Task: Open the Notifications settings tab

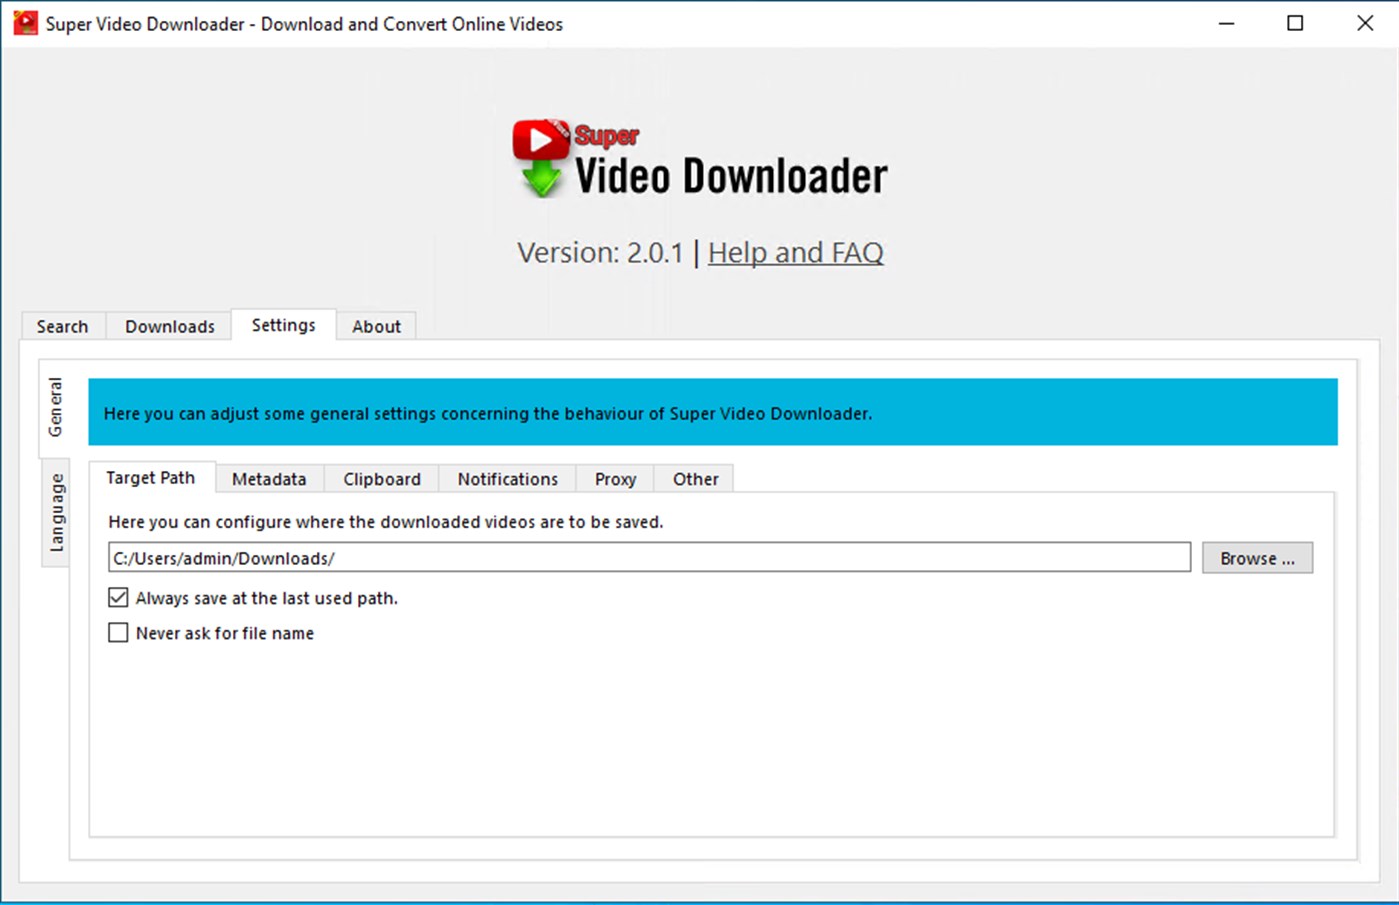Action: [508, 479]
